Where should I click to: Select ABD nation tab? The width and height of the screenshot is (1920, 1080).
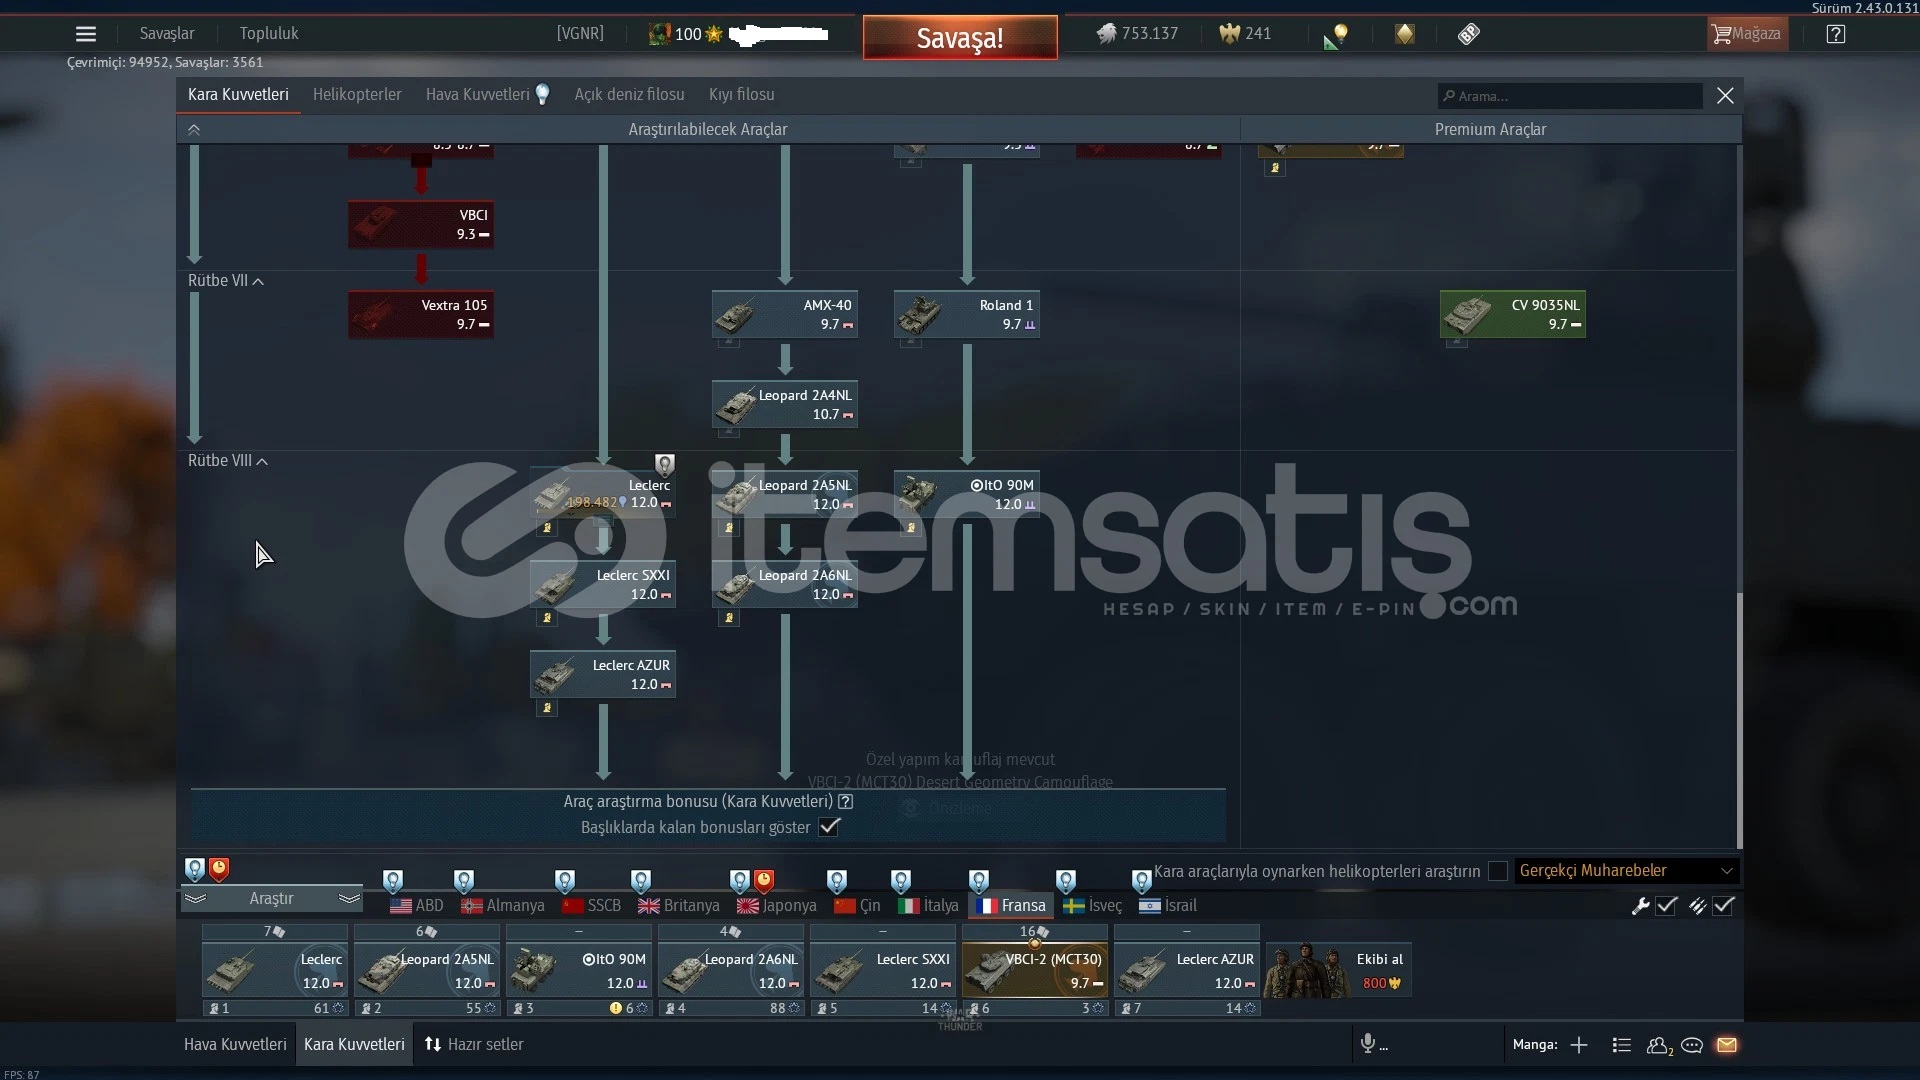(x=417, y=906)
